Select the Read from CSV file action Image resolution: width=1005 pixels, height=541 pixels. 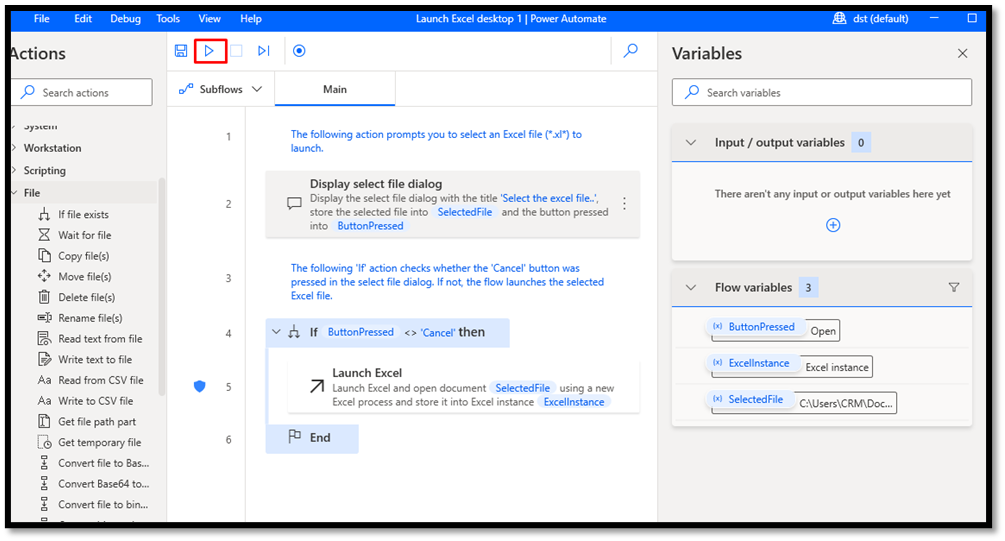101,380
